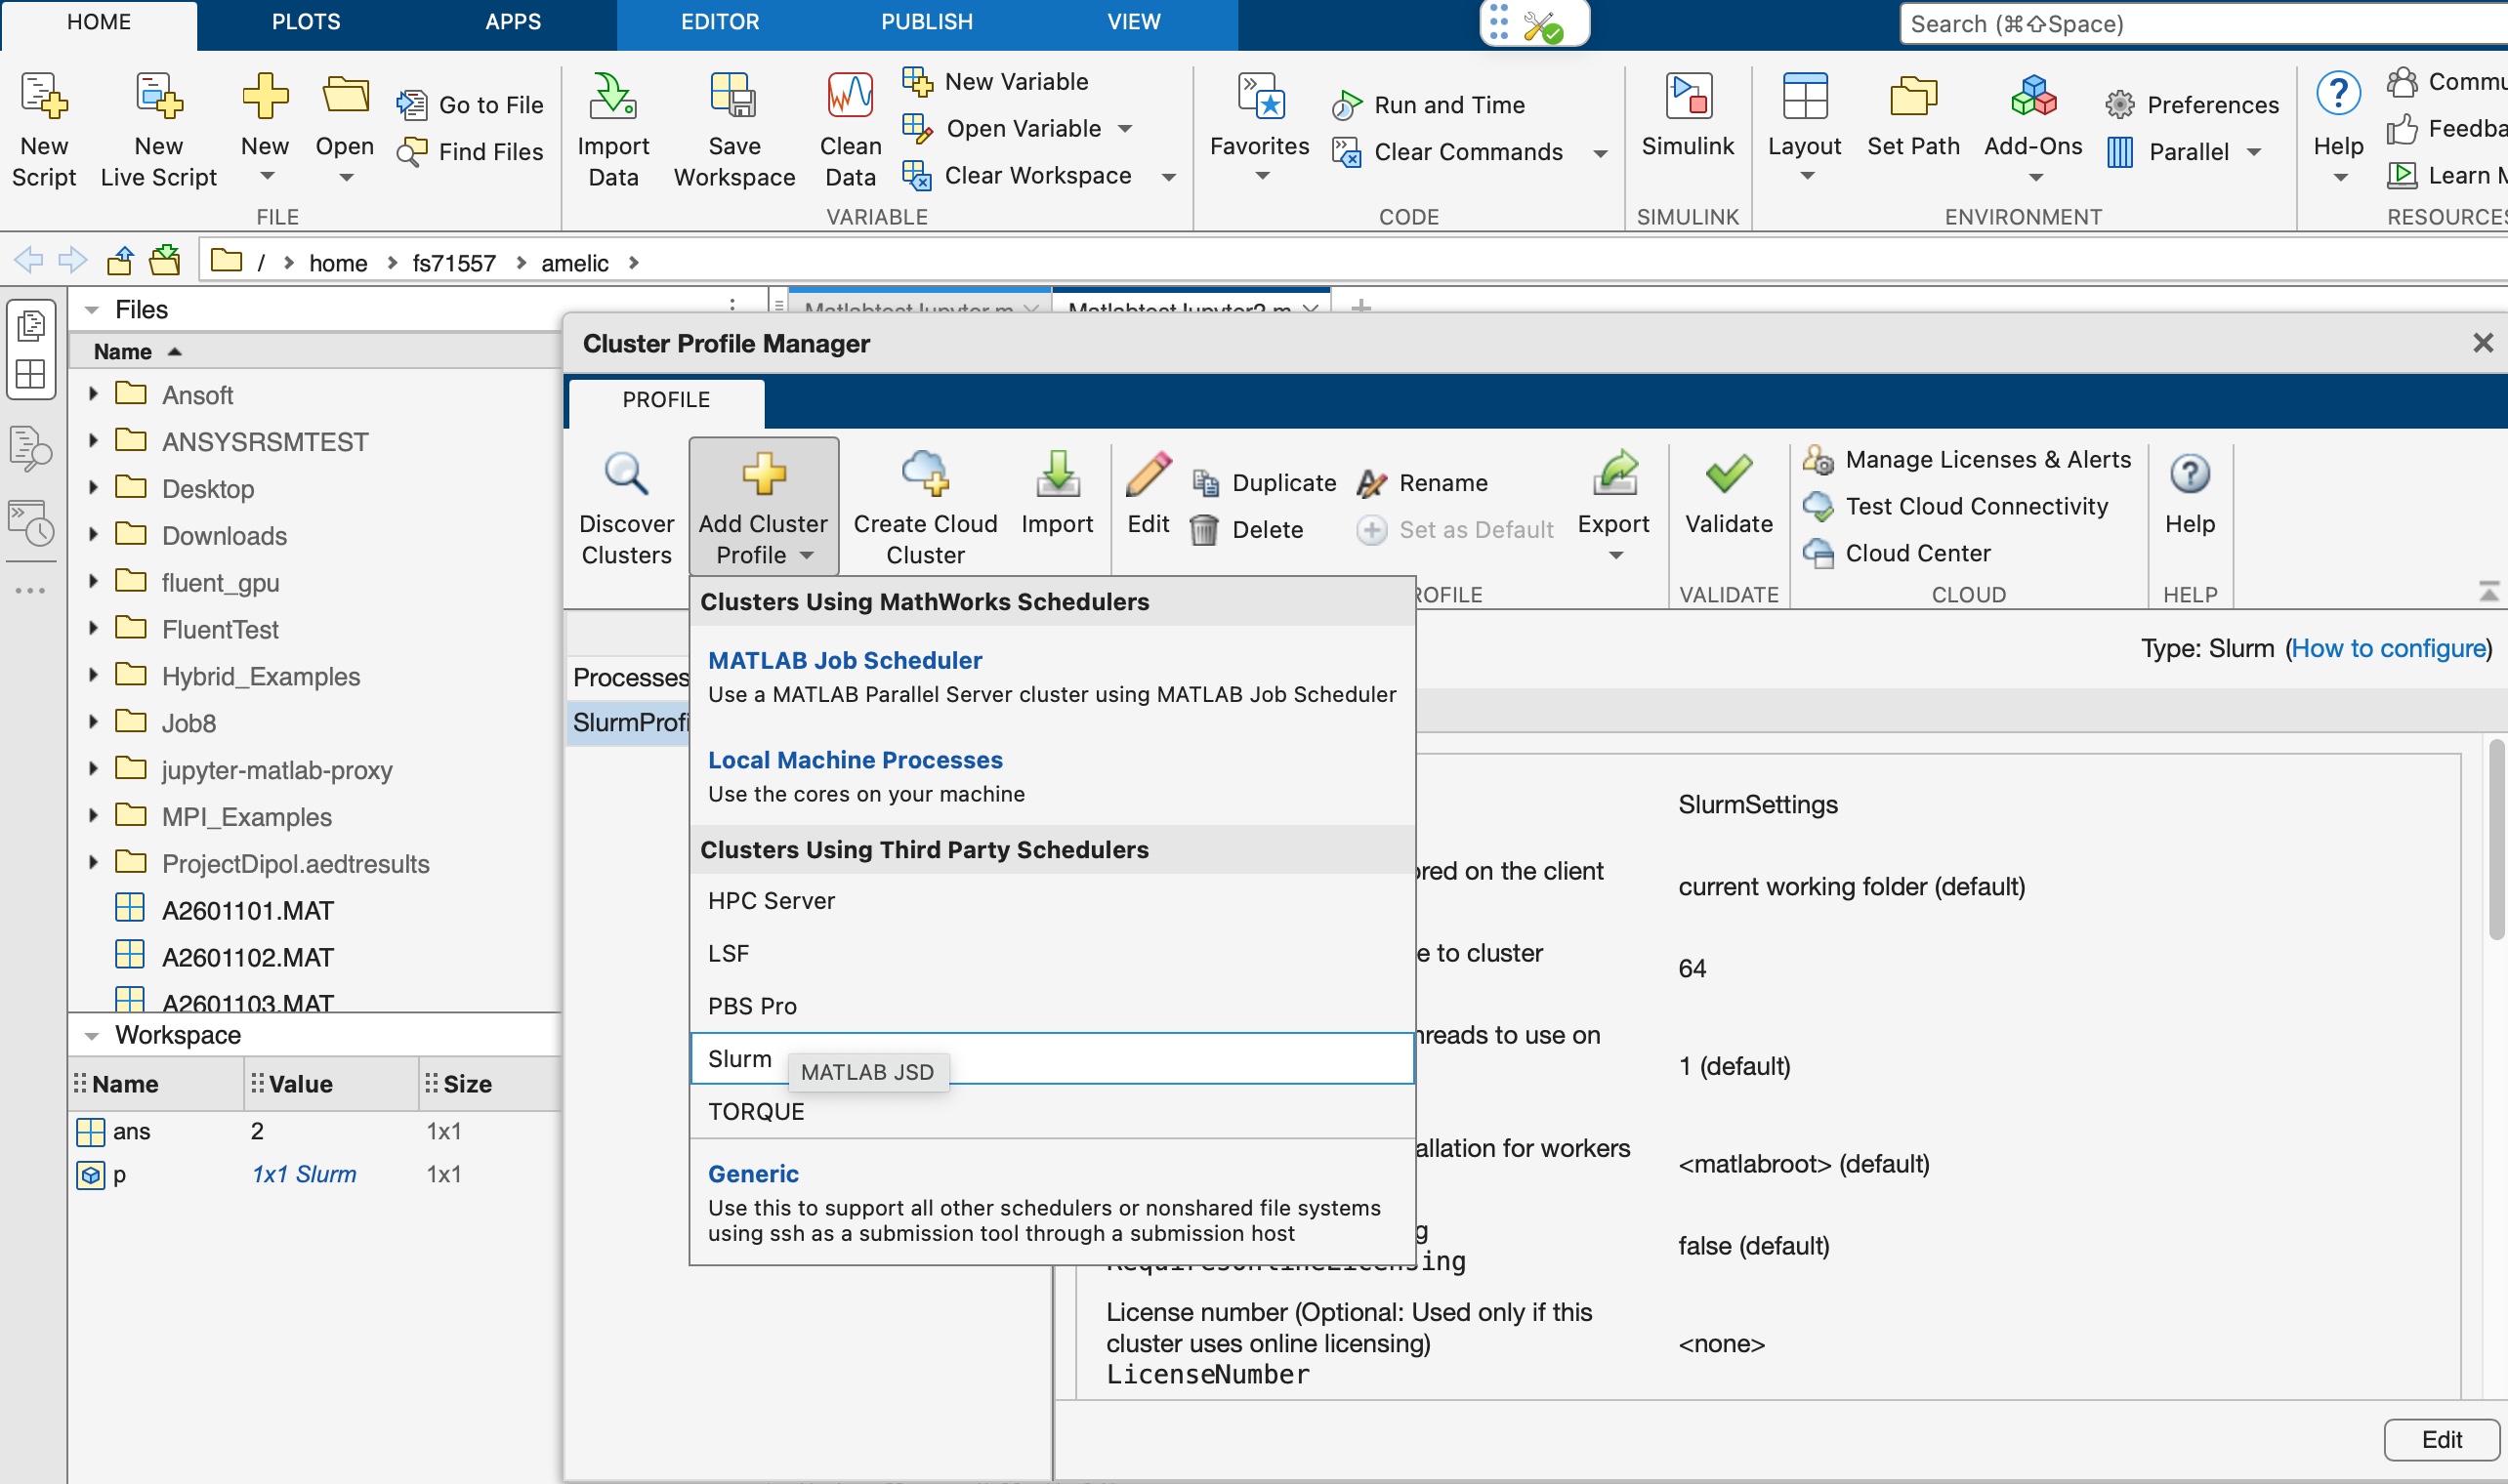Open the Export dropdown arrow
The height and width of the screenshot is (1484, 2508).
(1615, 556)
